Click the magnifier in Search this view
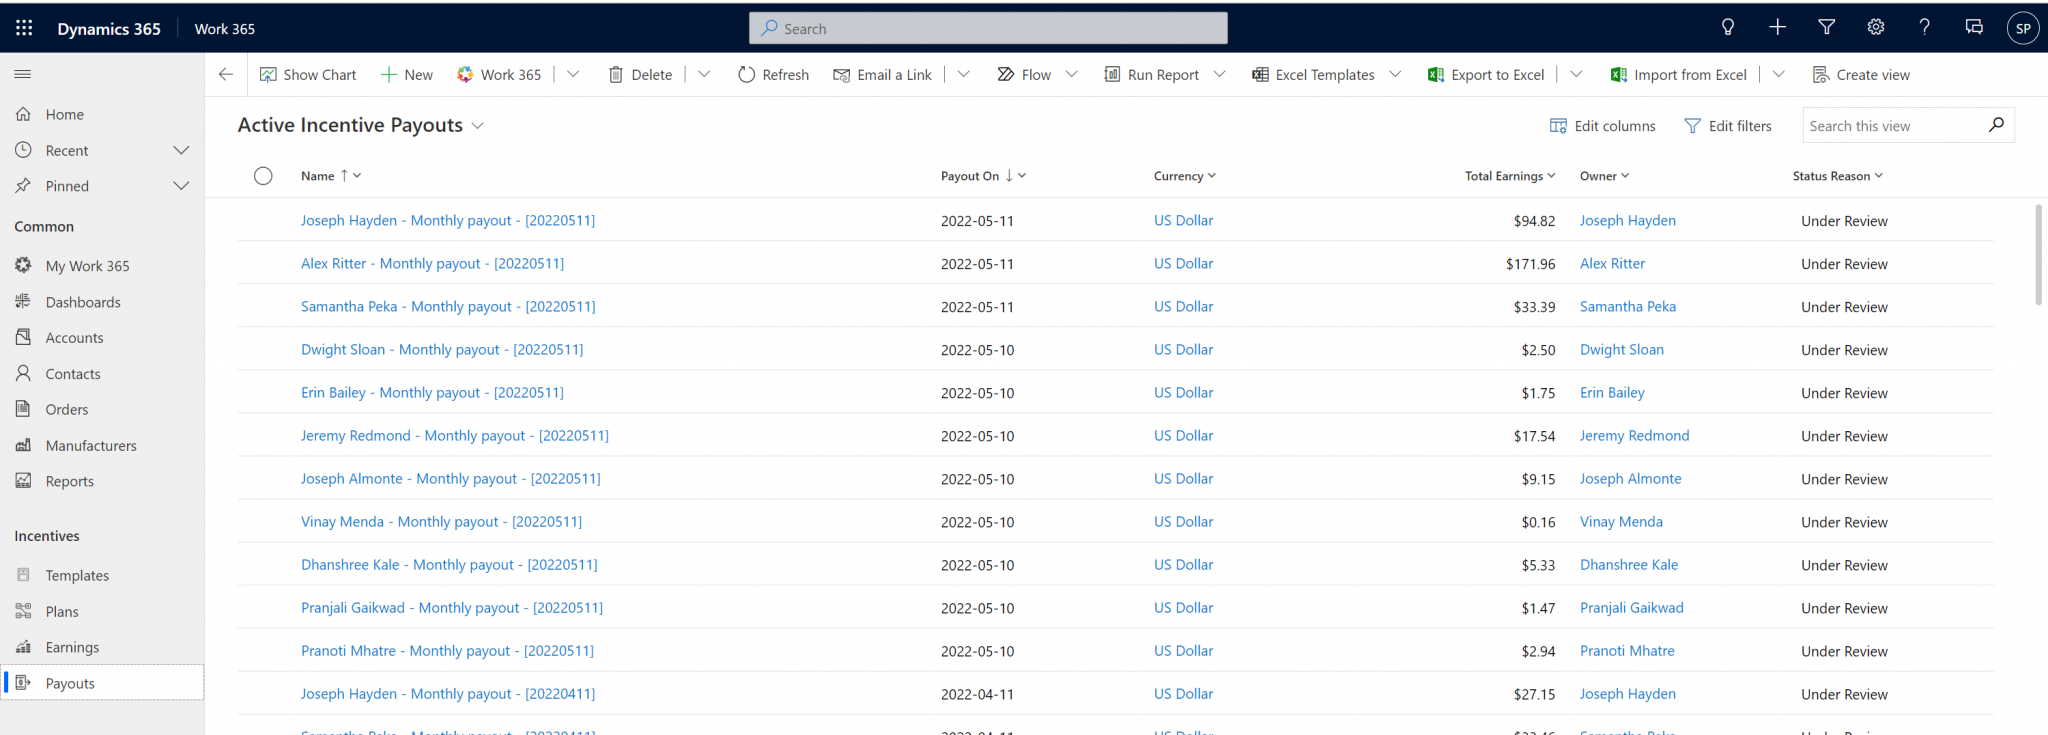The image size is (2048, 735). (x=1996, y=125)
